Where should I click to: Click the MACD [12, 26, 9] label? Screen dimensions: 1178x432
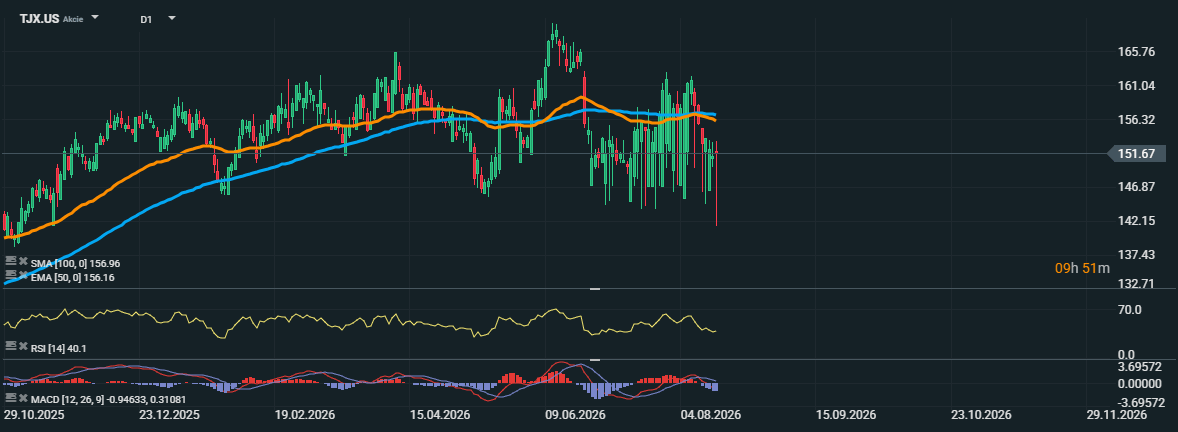click(x=108, y=400)
